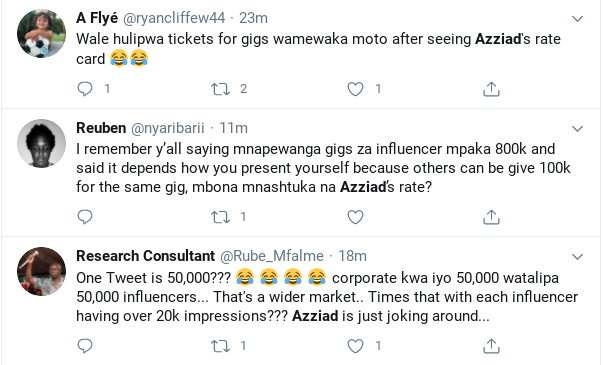Like Research Consultant's tweet
This screenshot has height=365, width=603.
coord(355,346)
